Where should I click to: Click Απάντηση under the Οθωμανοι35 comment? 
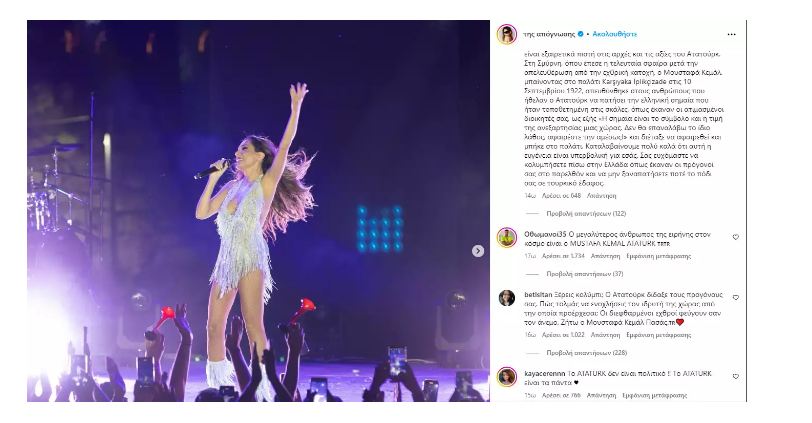tap(605, 256)
